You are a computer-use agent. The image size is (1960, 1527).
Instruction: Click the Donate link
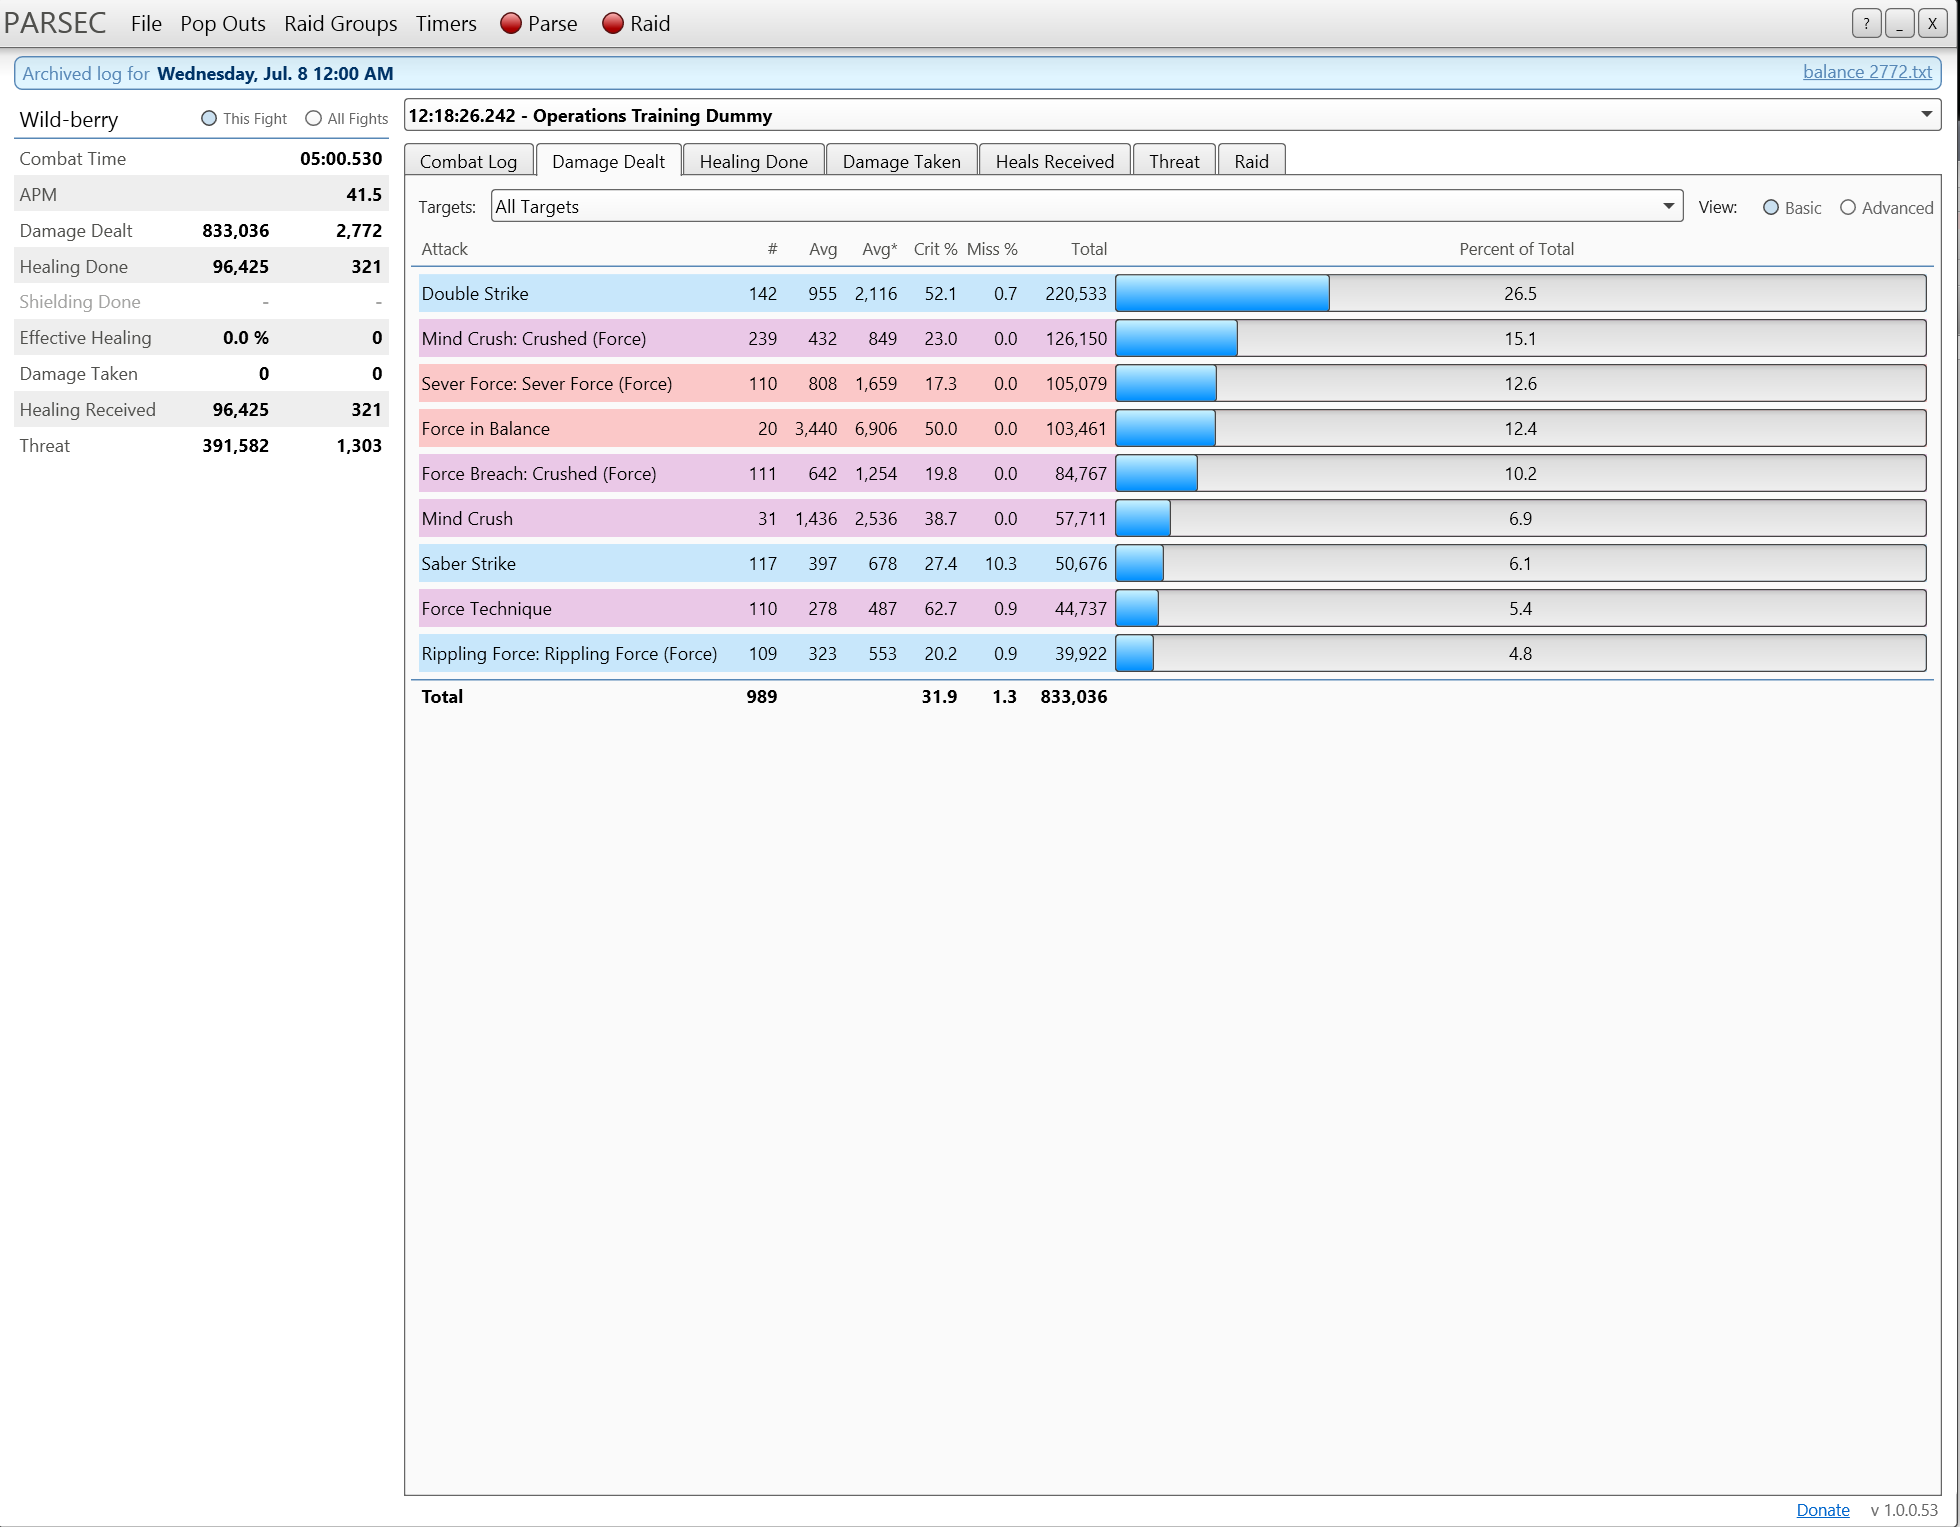click(1822, 1510)
